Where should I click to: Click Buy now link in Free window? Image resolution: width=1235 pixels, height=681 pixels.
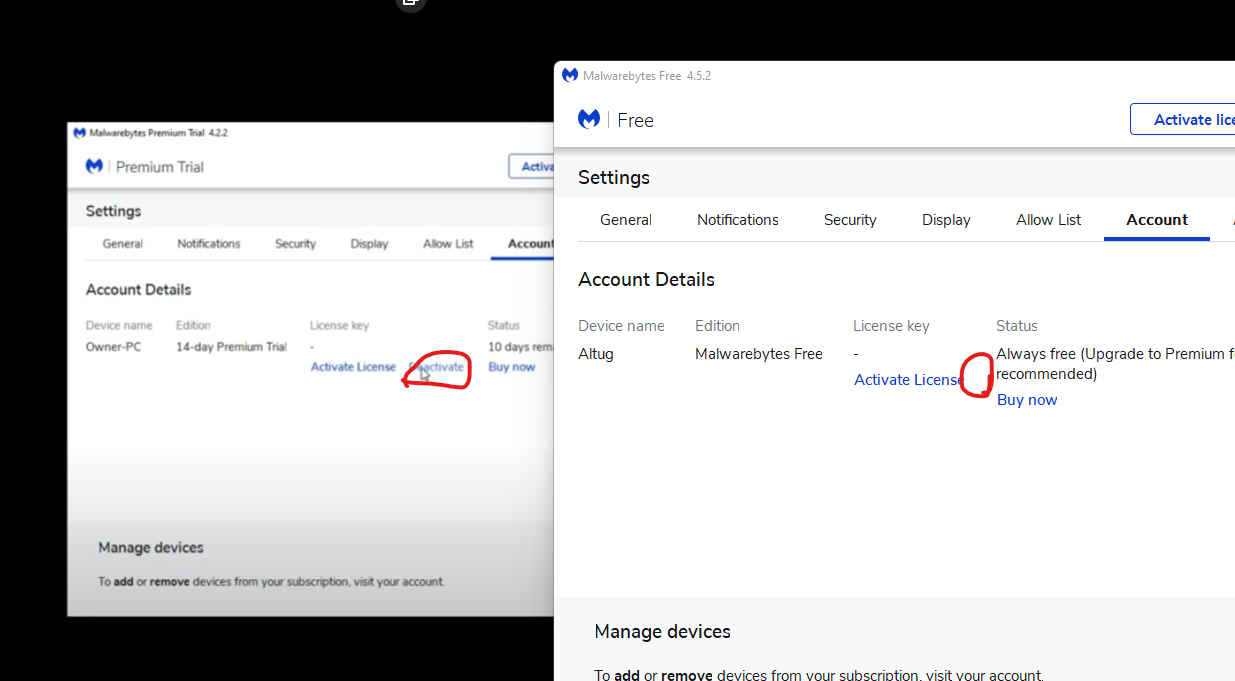[x=1027, y=399]
